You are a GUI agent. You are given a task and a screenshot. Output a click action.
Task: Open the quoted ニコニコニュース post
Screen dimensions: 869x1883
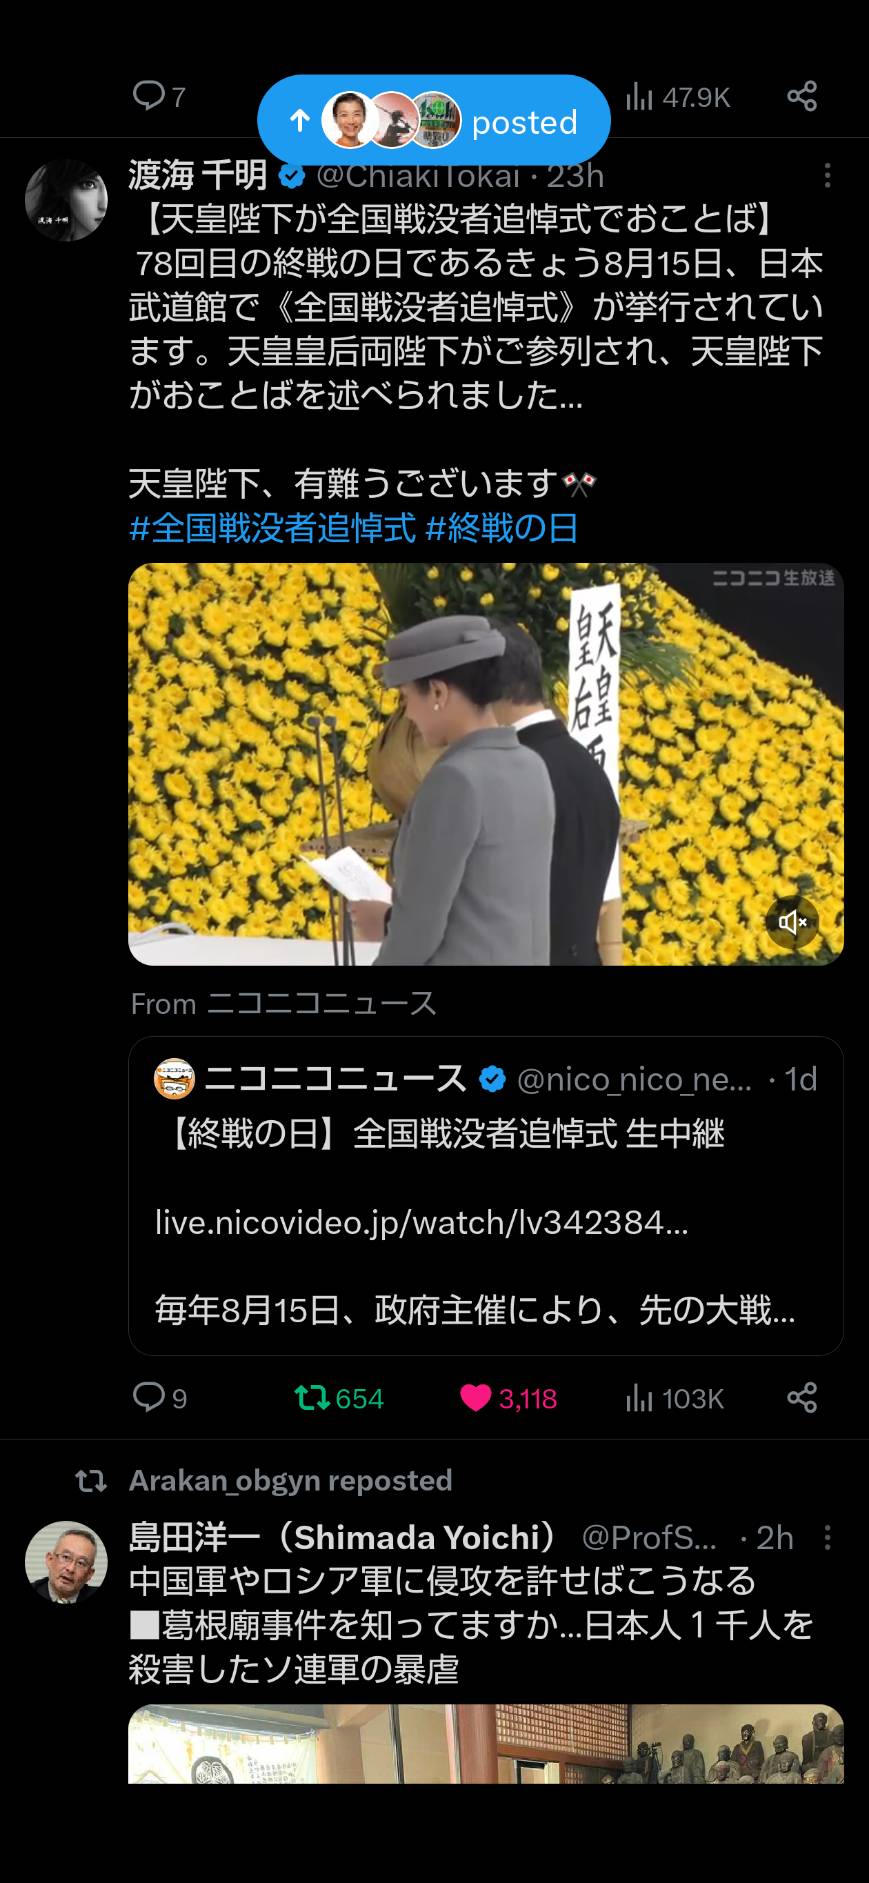(x=486, y=1195)
